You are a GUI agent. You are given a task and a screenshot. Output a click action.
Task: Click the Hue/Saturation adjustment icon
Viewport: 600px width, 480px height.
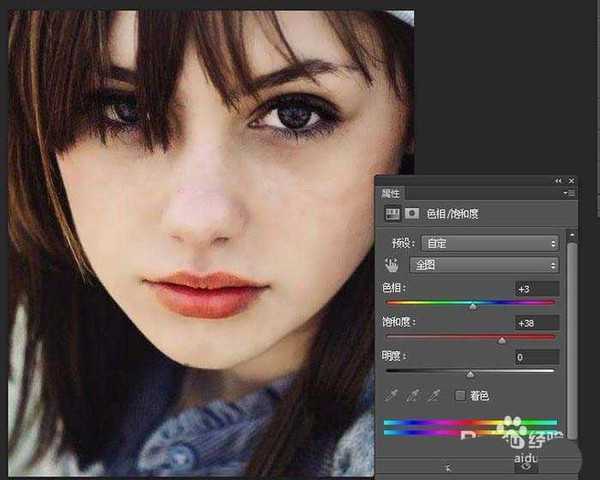392,213
